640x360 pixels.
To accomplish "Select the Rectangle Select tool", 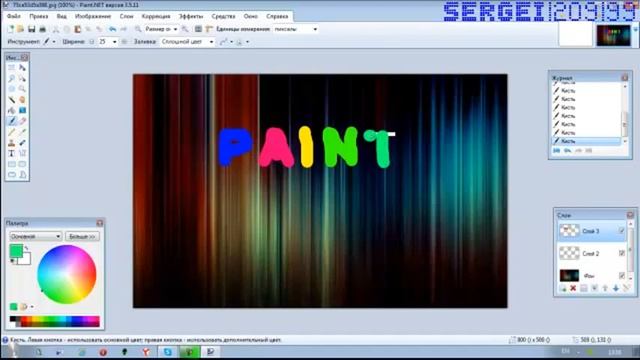I will [11, 68].
